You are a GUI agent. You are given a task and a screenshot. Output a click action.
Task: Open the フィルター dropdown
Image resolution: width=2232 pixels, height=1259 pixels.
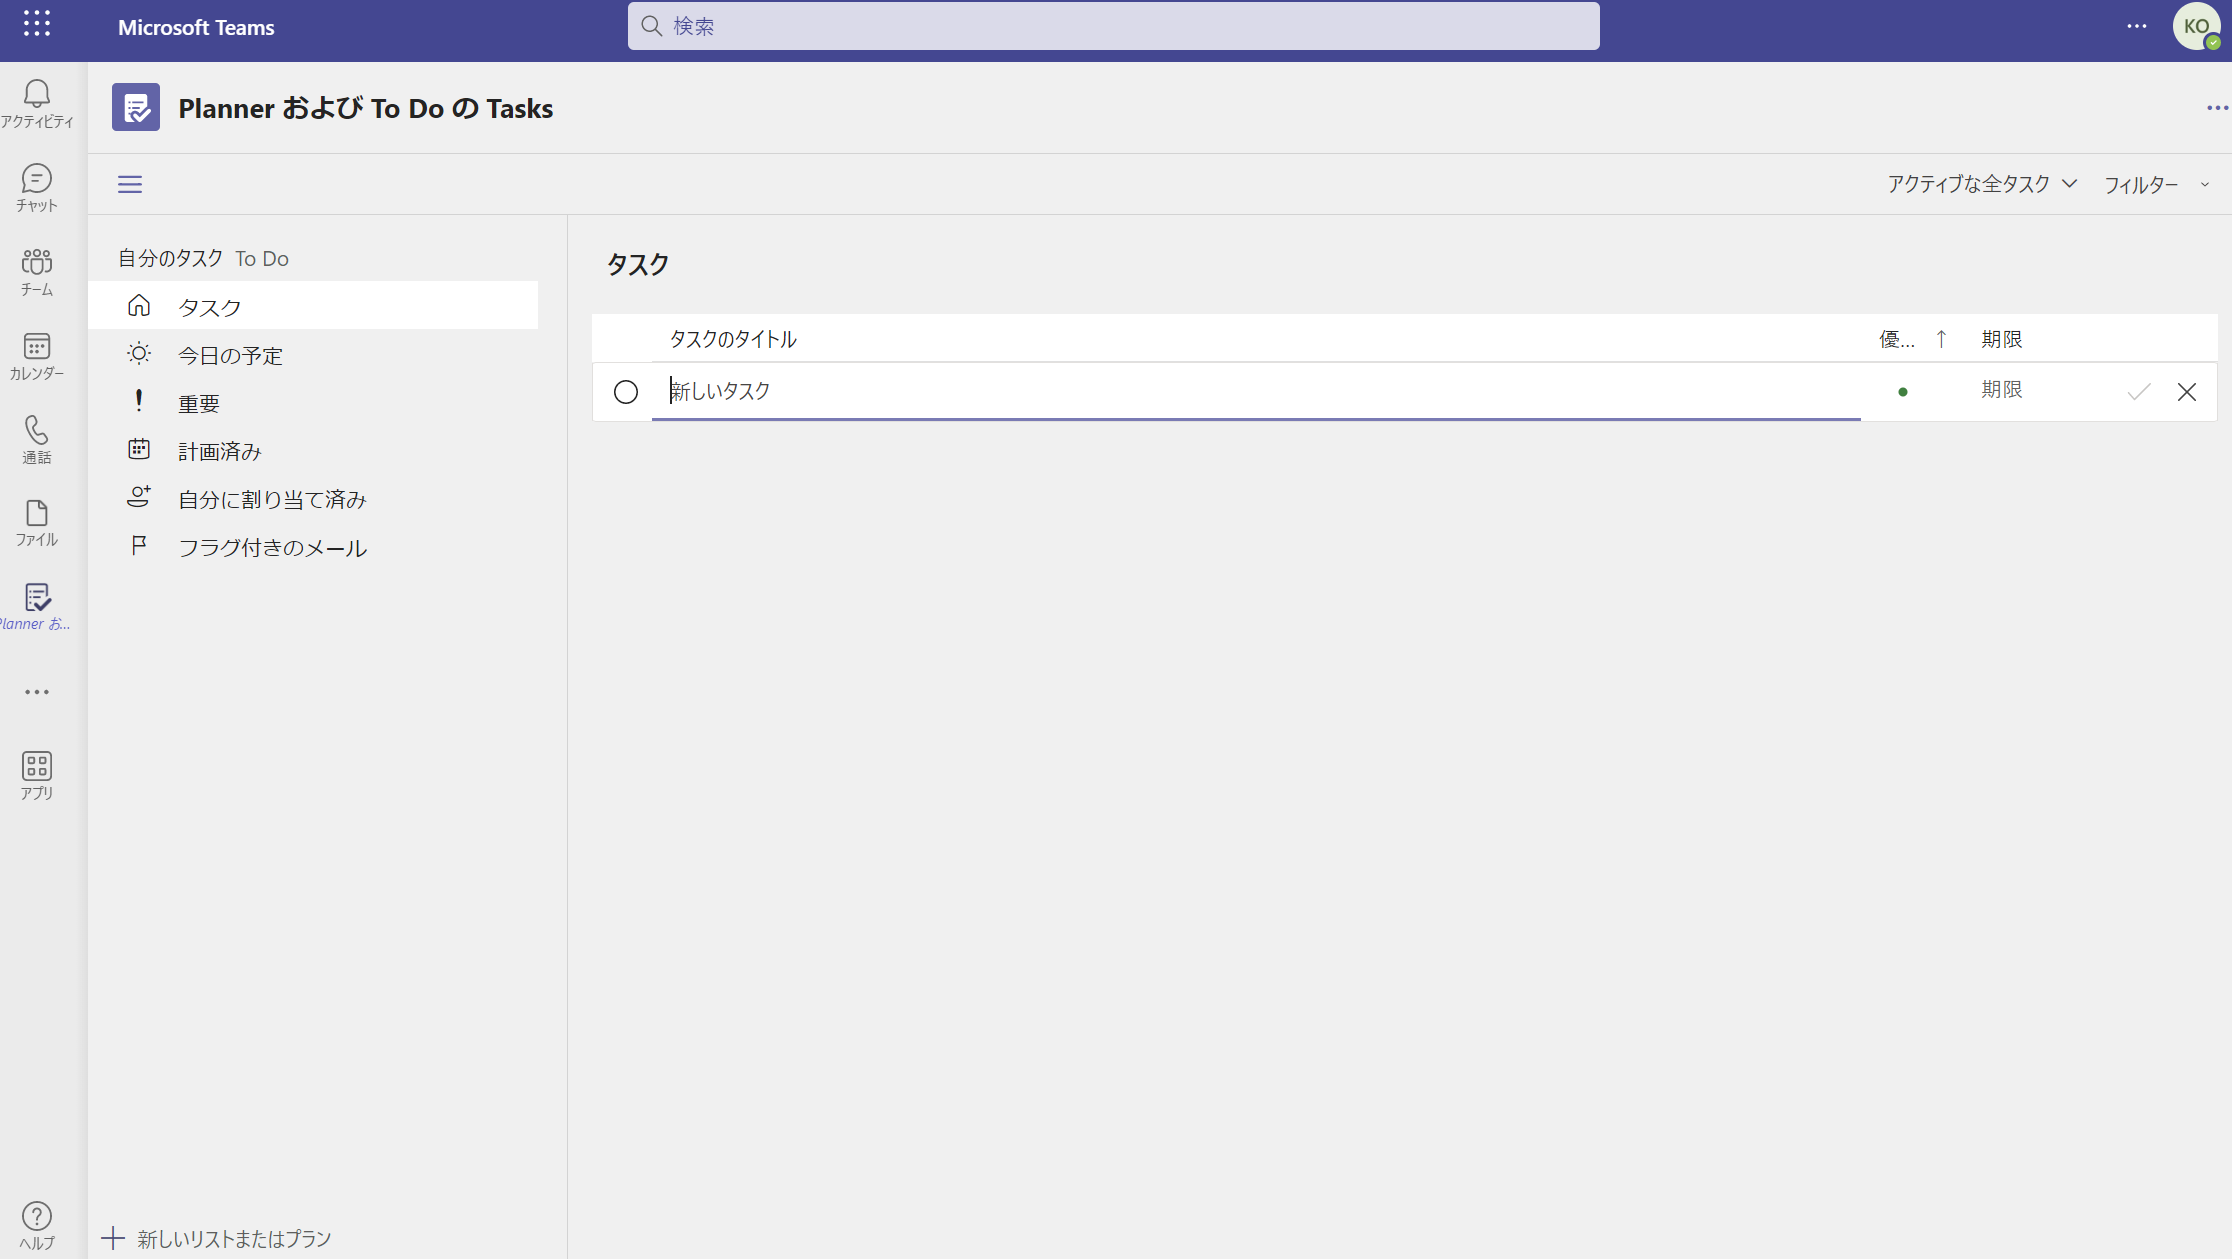(x=2157, y=184)
